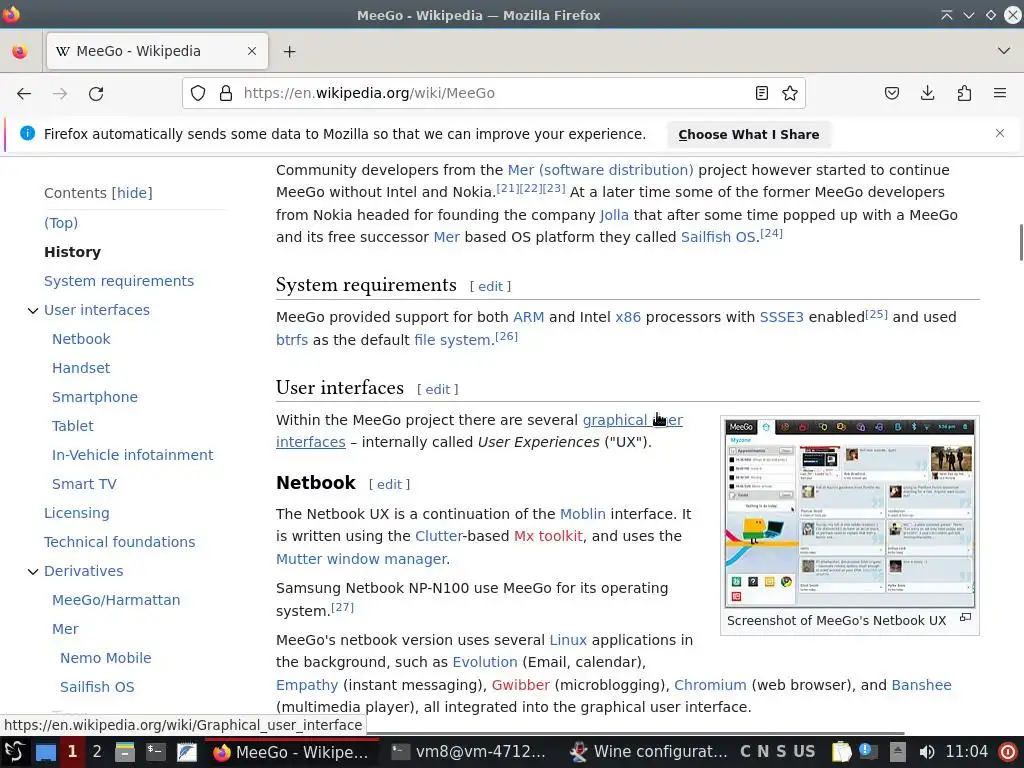Viewport: 1024px width, 768px height.
Task: Open the red power logout icon
Action: [1008, 752]
